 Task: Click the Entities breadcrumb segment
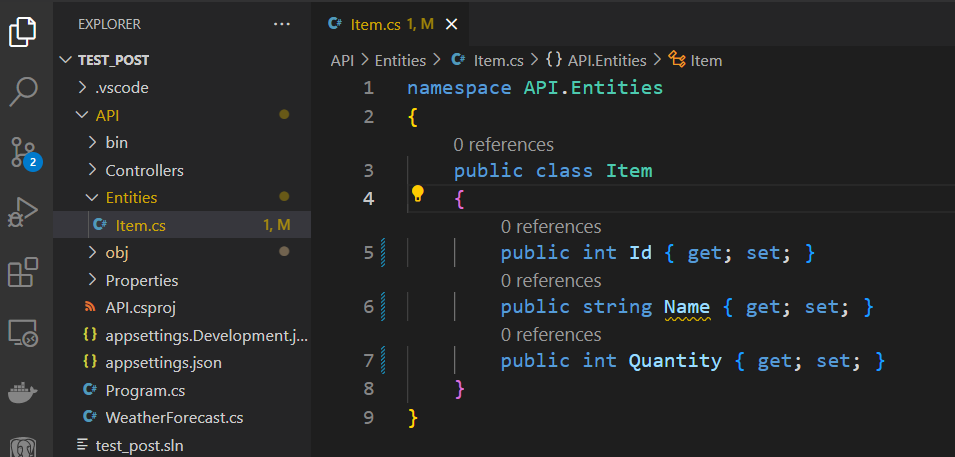point(400,60)
